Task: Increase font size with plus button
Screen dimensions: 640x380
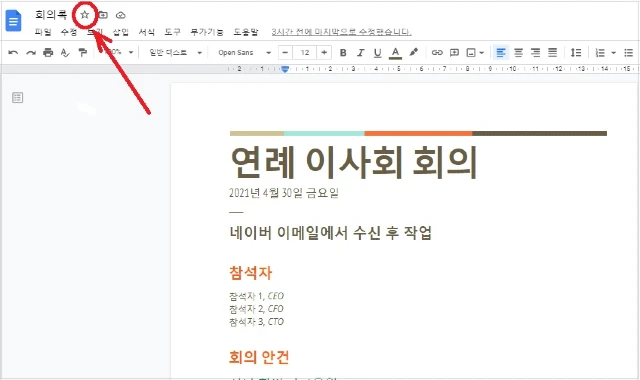Action: pos(324,53)
